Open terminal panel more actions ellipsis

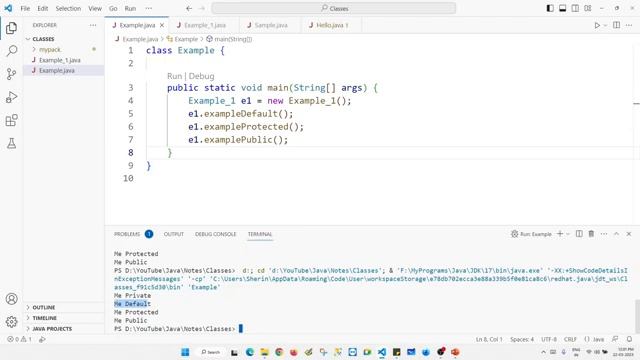(x=604, y=234)
